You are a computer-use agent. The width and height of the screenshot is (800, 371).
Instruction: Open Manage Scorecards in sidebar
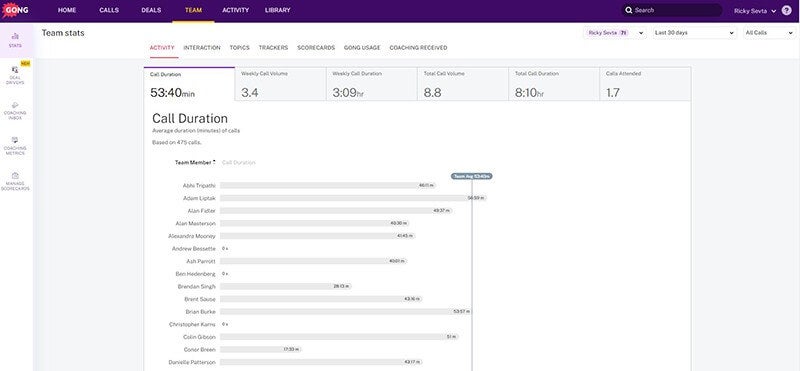[x=15, y=181]
